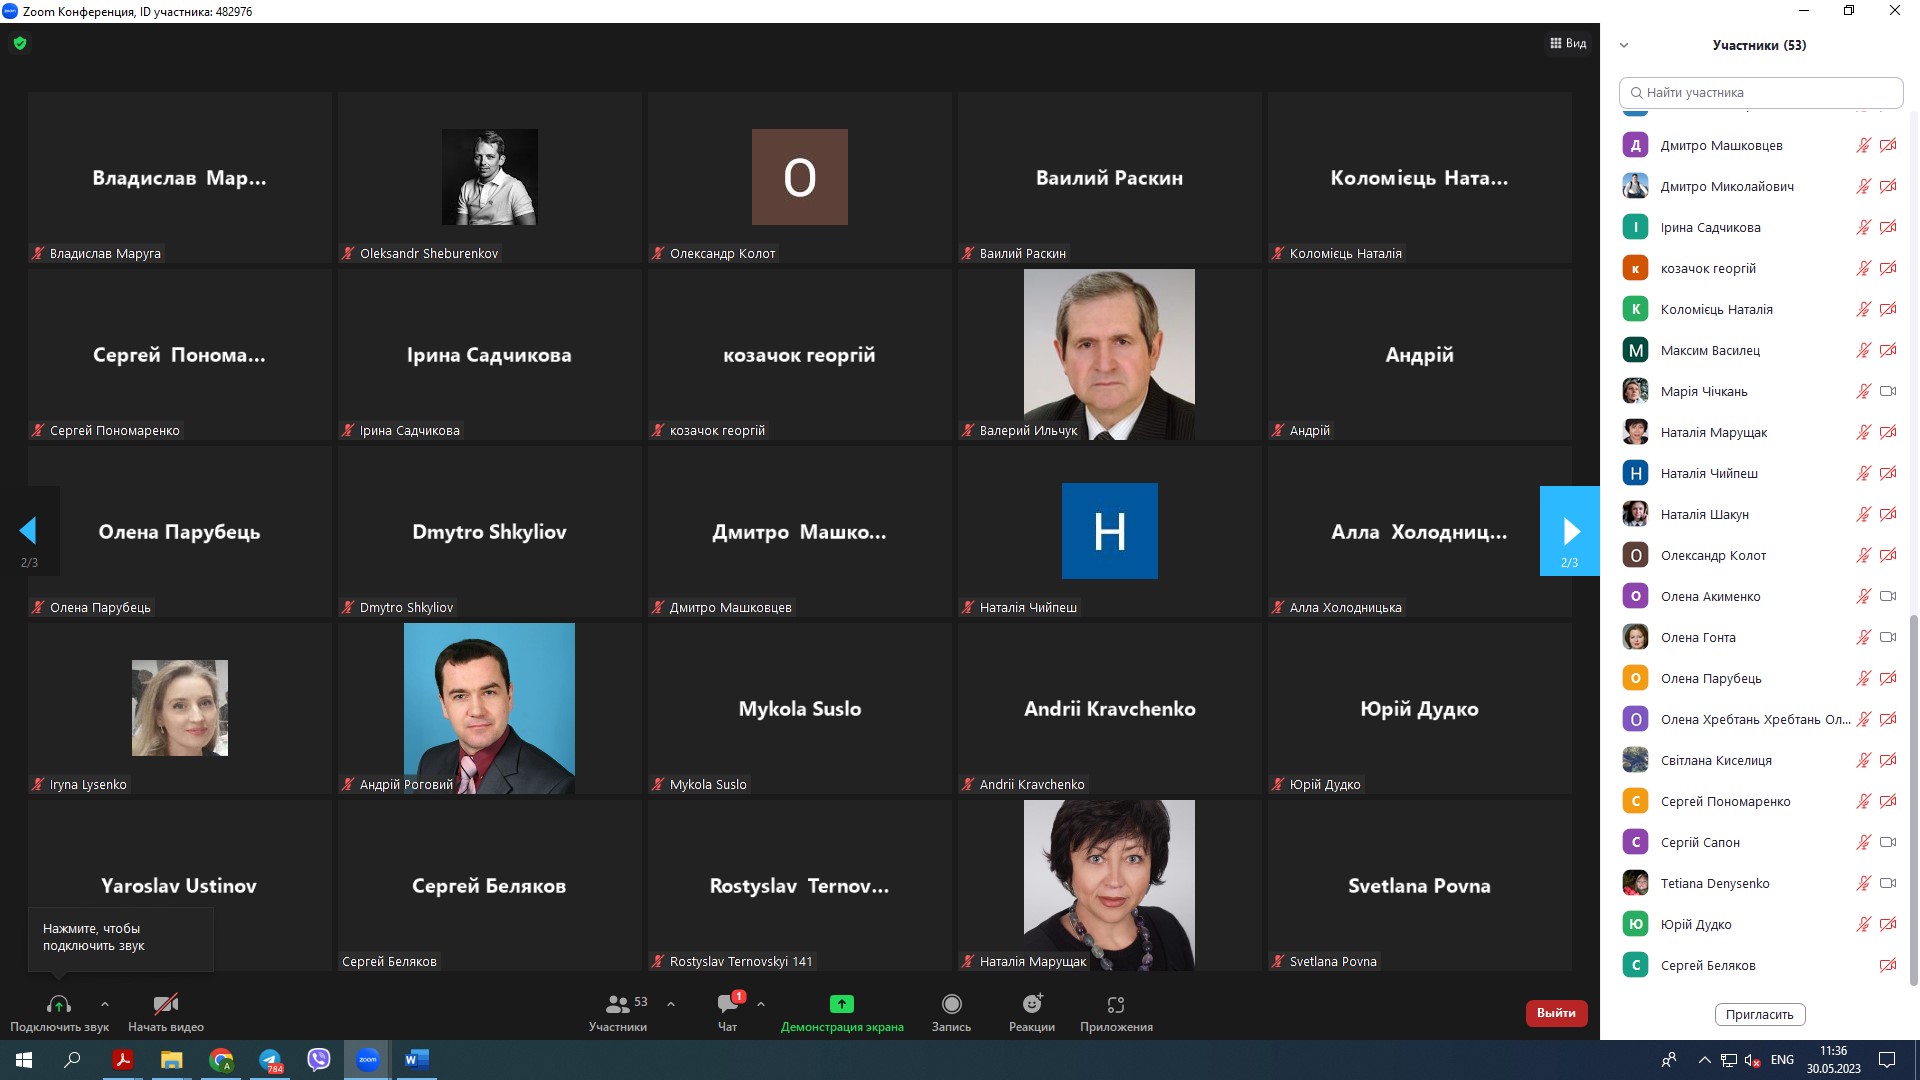Select Олена Гонта in participants list
Viewport: 1920px width, 1080px height.
click(1698, 637)
